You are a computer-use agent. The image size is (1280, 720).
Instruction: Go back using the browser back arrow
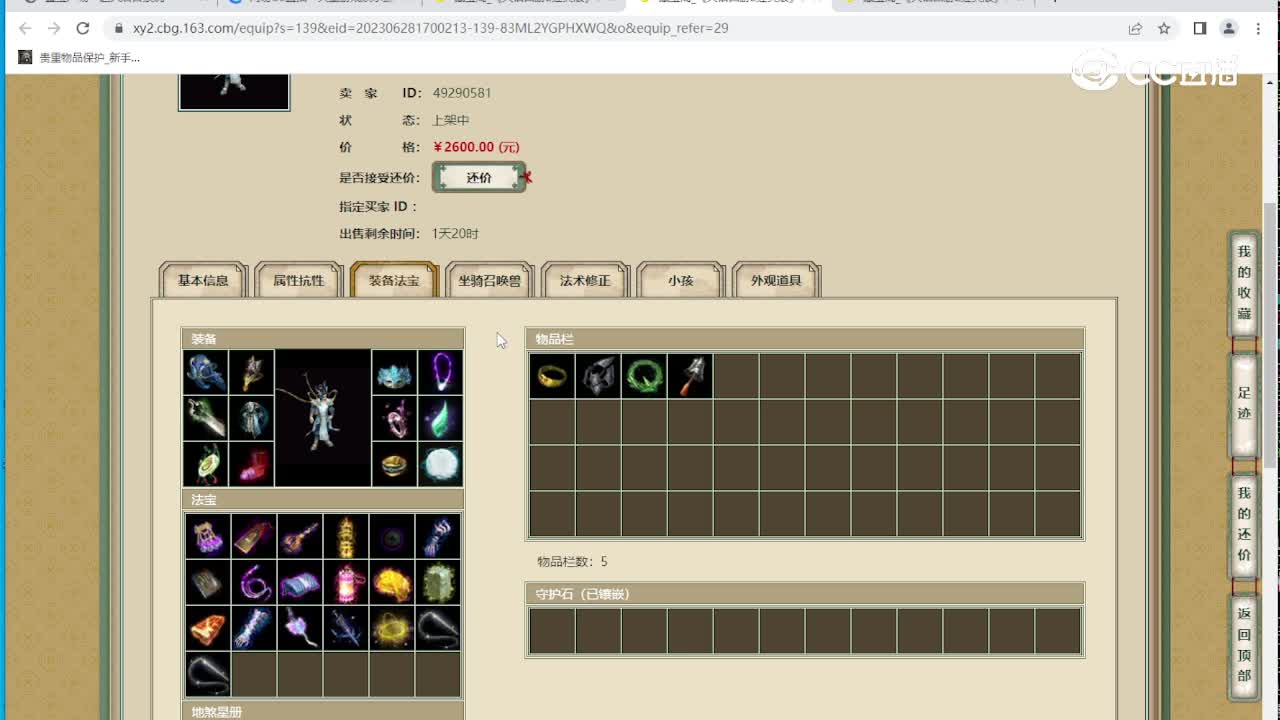coord(25,28)
